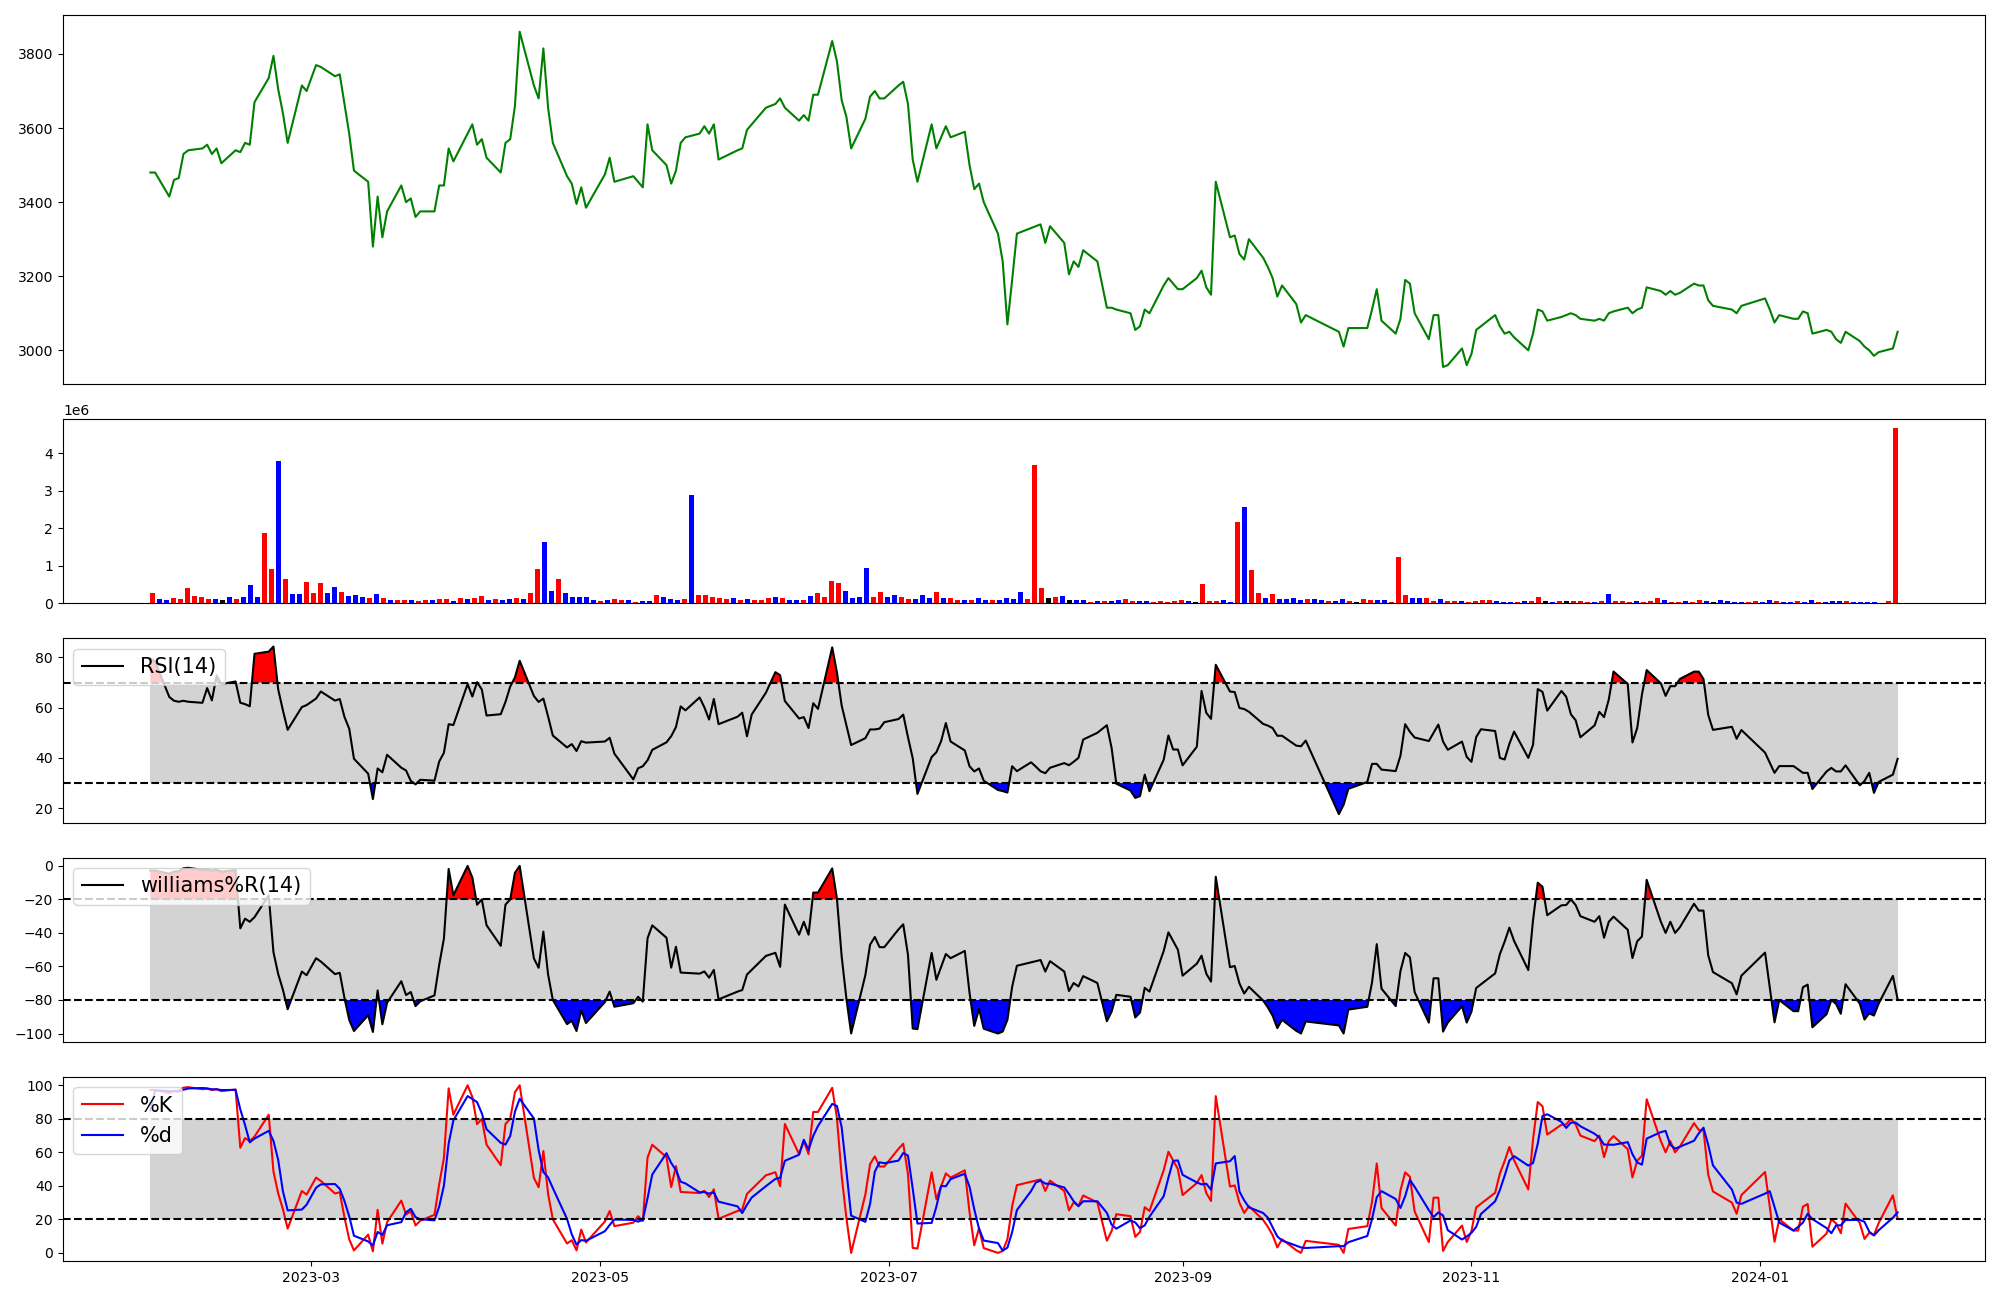Click the red %K legend line sample
The width and height of the screenshot is (2000, 1300).
[102, 1105]
